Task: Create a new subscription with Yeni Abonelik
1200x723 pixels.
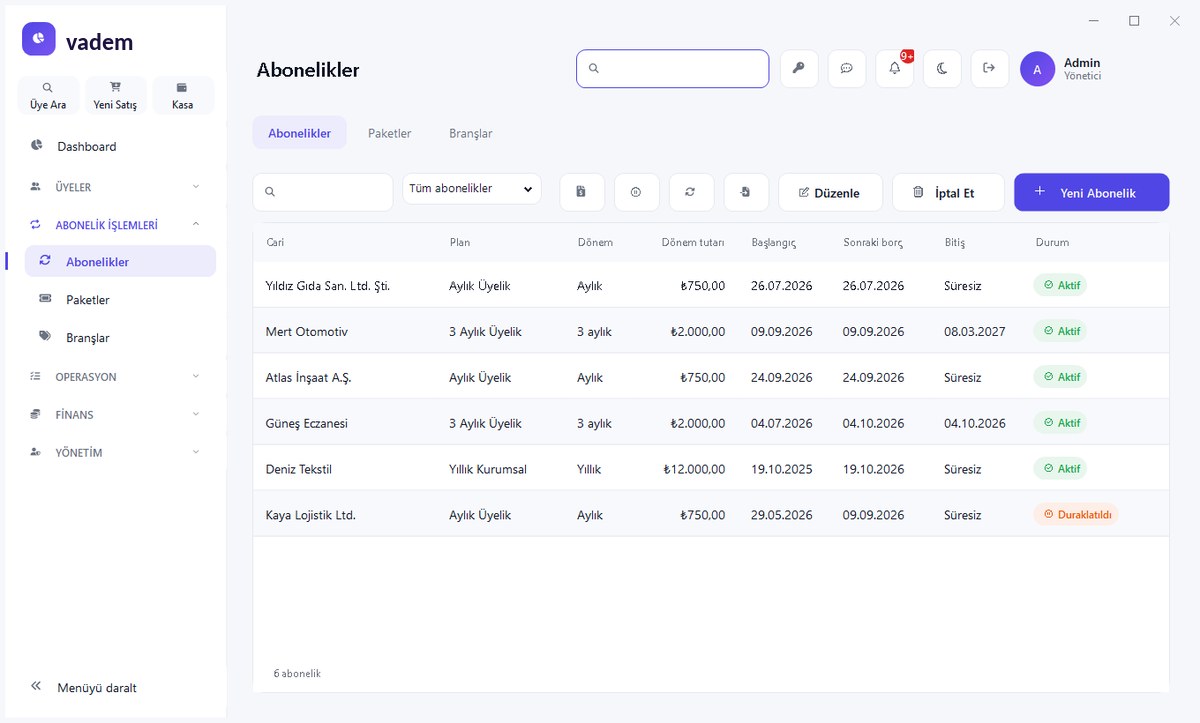Action: [x=1091, y=192]
